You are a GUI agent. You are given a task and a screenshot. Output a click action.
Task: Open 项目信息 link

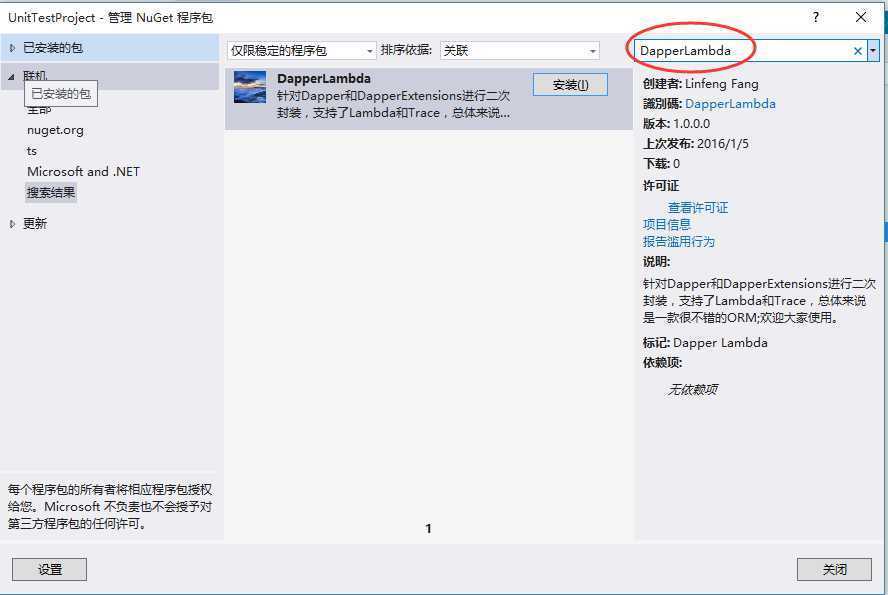[x=667, y=225]
